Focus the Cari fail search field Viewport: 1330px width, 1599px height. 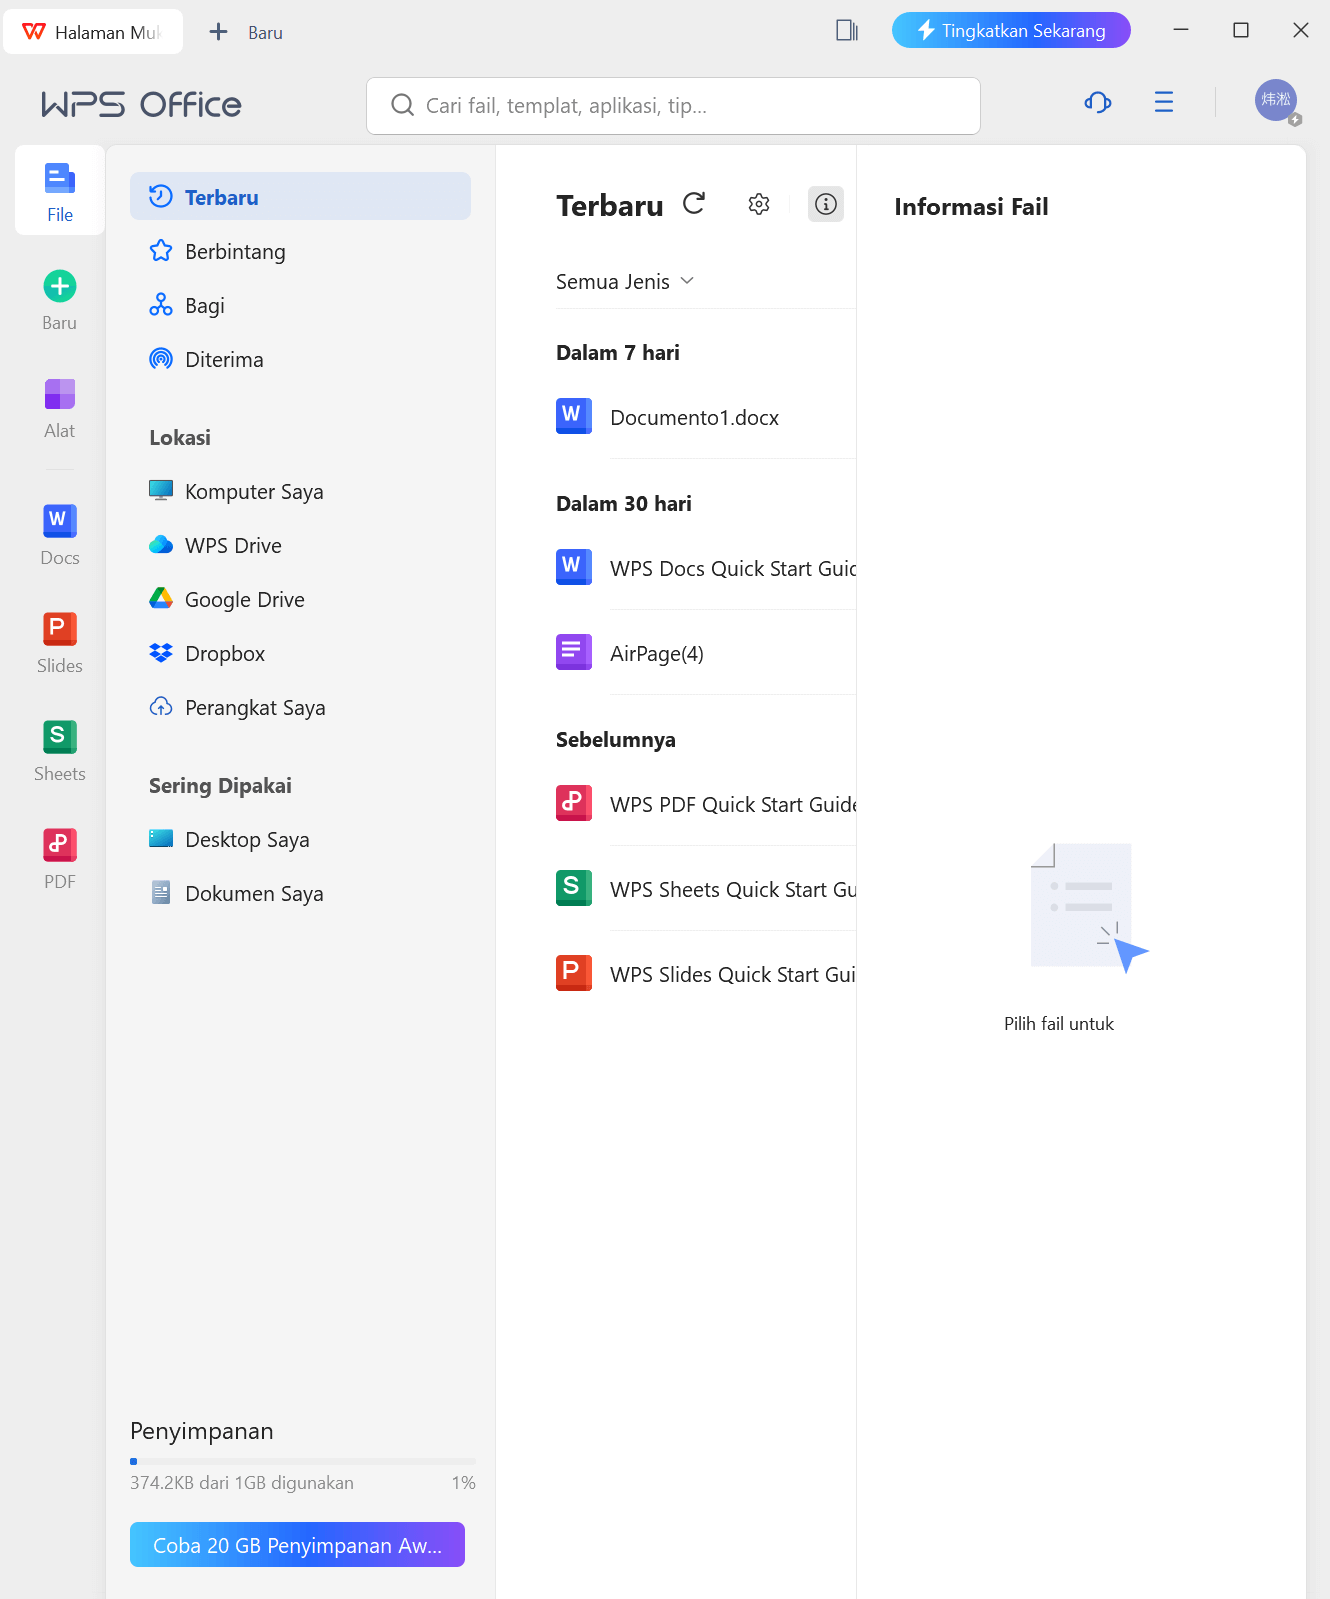click(x=673, y=106)
